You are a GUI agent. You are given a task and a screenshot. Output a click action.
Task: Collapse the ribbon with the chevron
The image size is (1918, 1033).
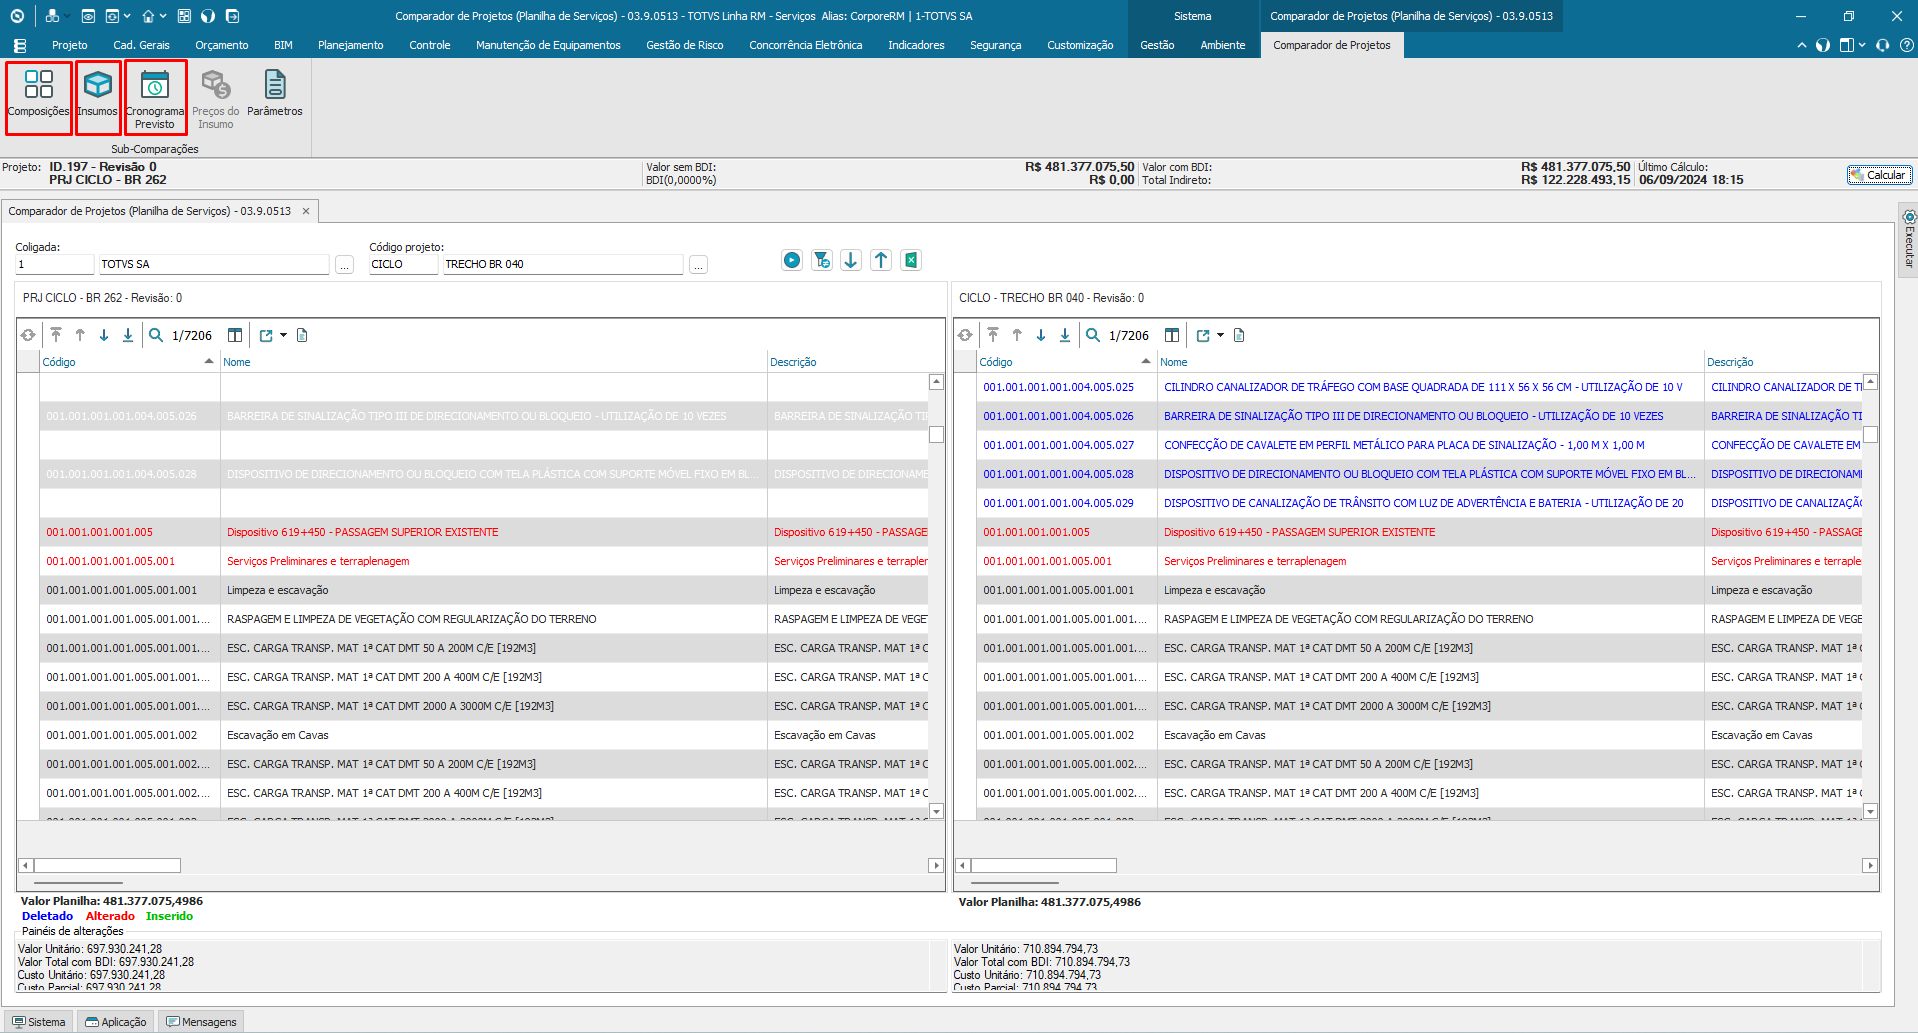point(1802,45)
